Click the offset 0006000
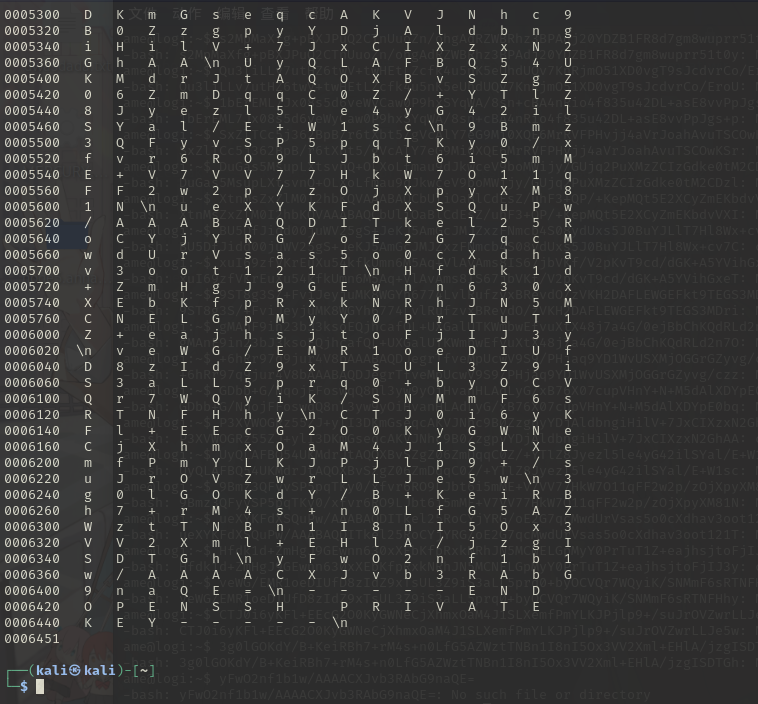 click(32, 335)
